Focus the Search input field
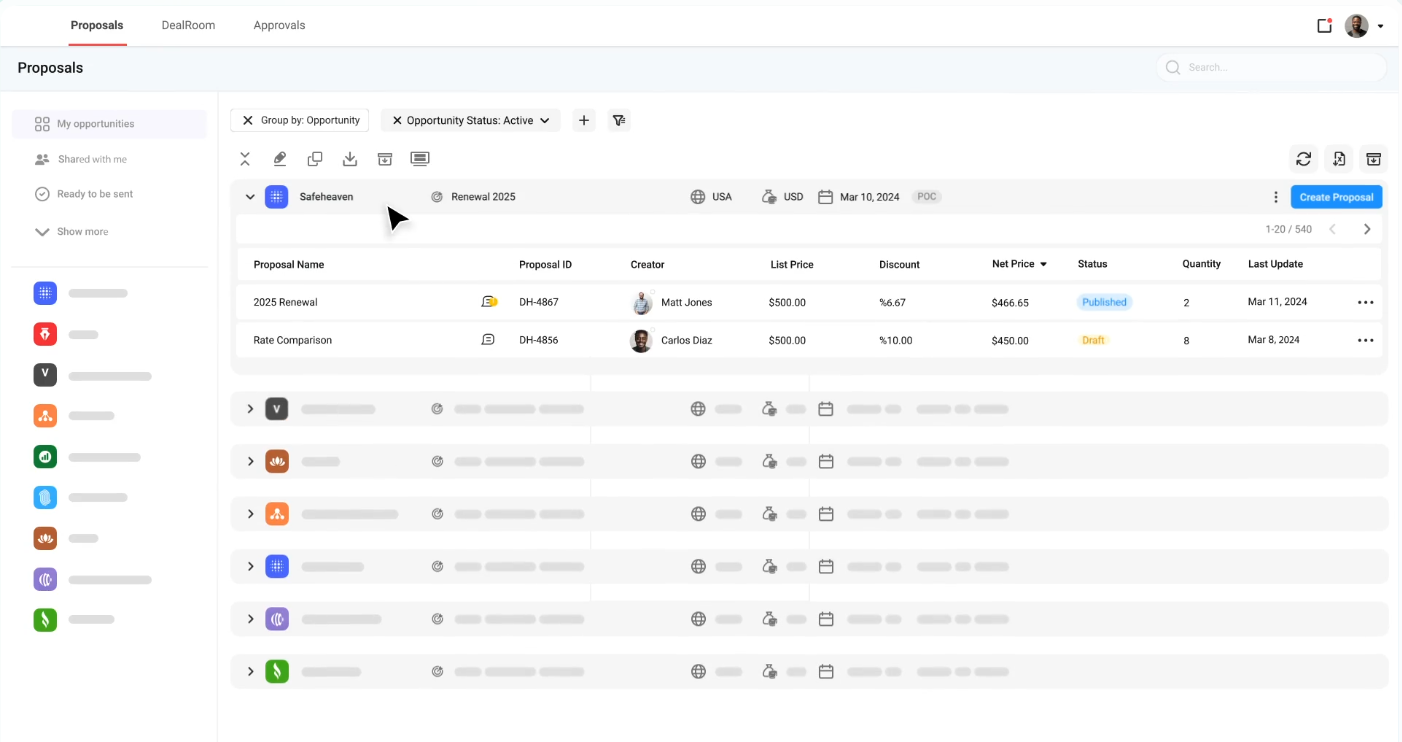 click(1271, 67)
